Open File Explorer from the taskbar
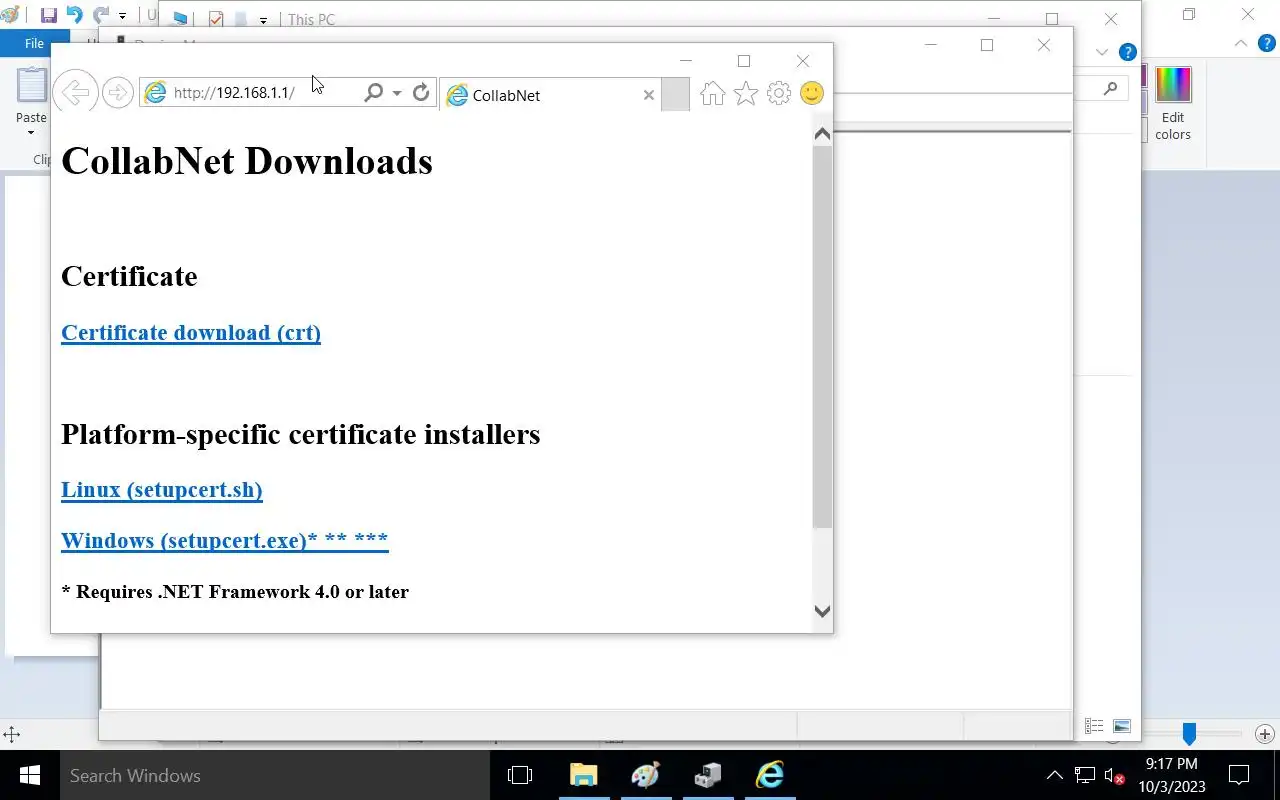The height and width of the screenshot is (800, 1280). 583,775
